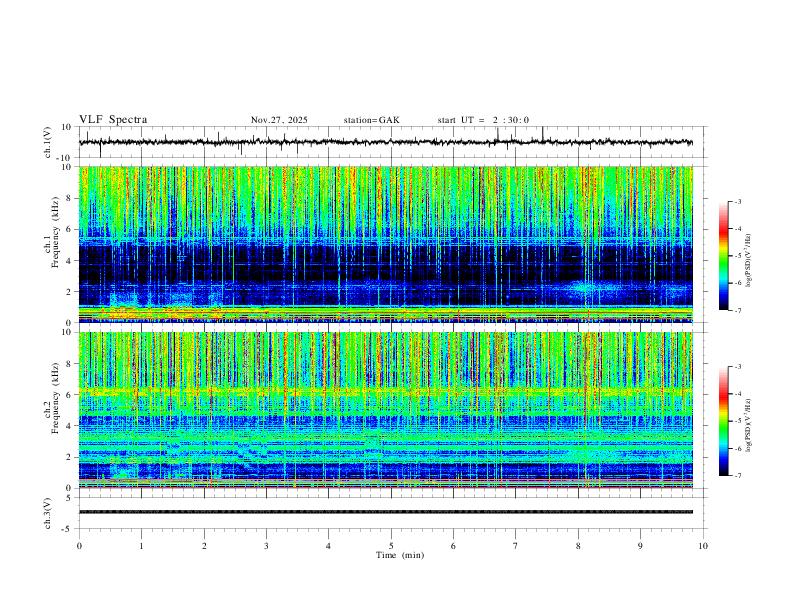Click the time axis tick label '8'
This screenshot has height=612, width=792.
coord(578,546)
